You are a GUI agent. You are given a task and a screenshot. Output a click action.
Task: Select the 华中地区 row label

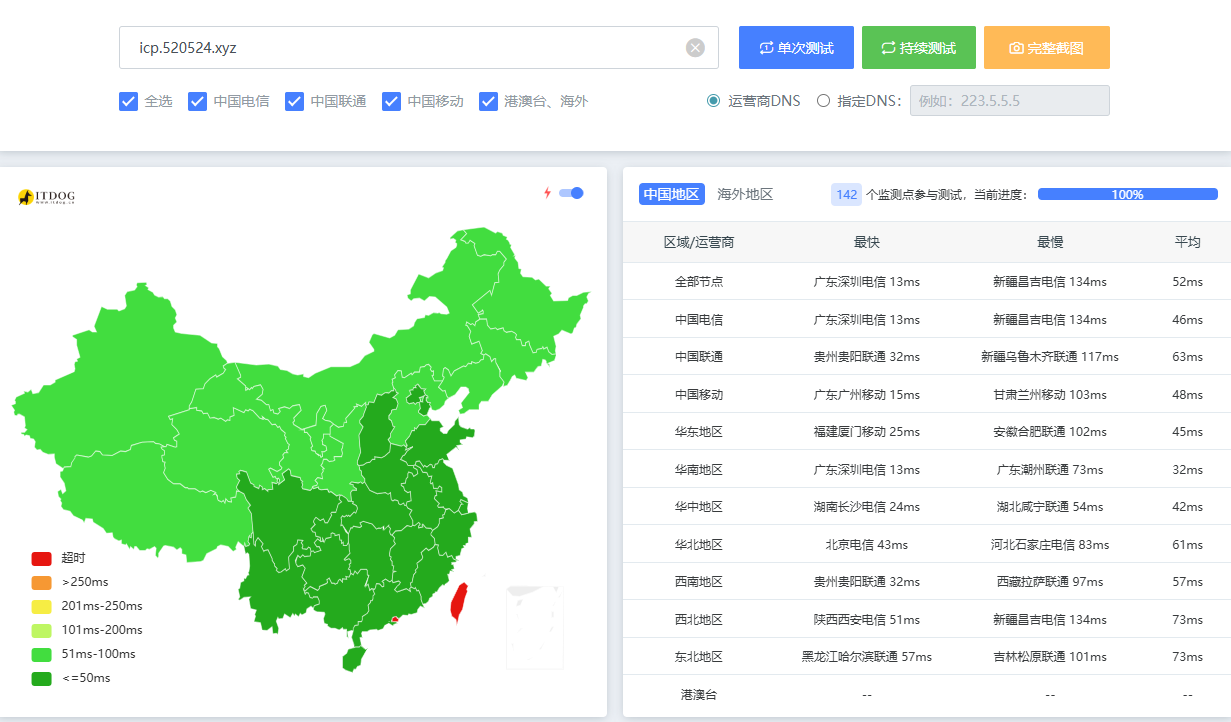(699, 507)
